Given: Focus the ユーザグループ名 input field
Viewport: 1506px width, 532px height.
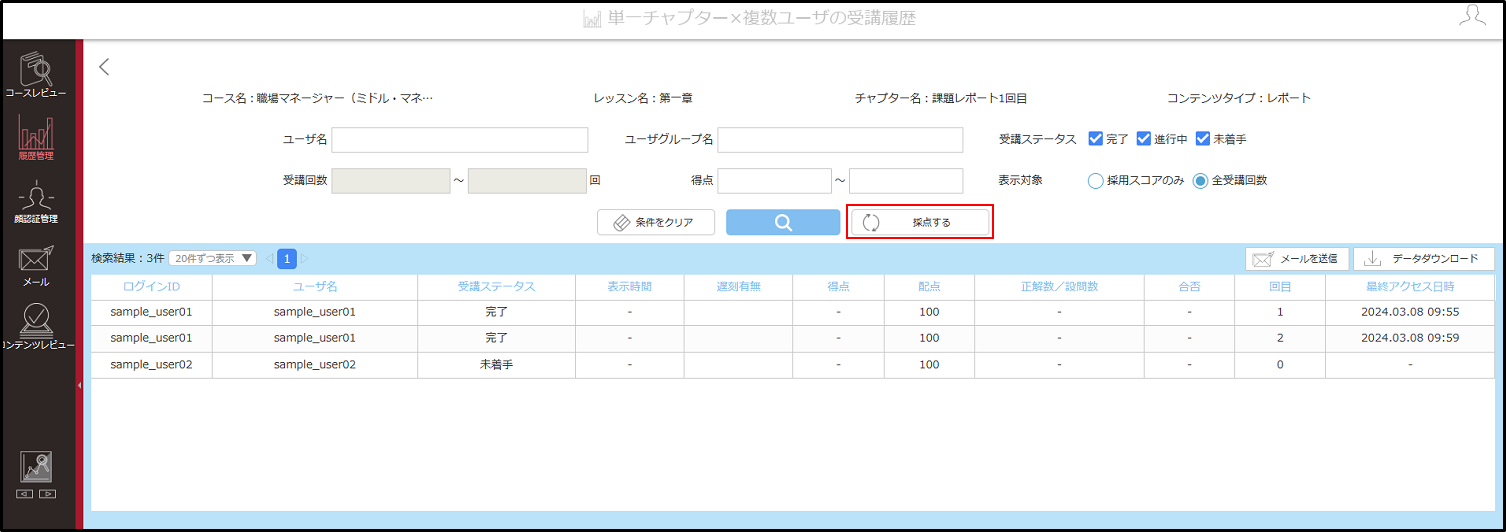Looking at the screenshot, I should click(840, 139).
